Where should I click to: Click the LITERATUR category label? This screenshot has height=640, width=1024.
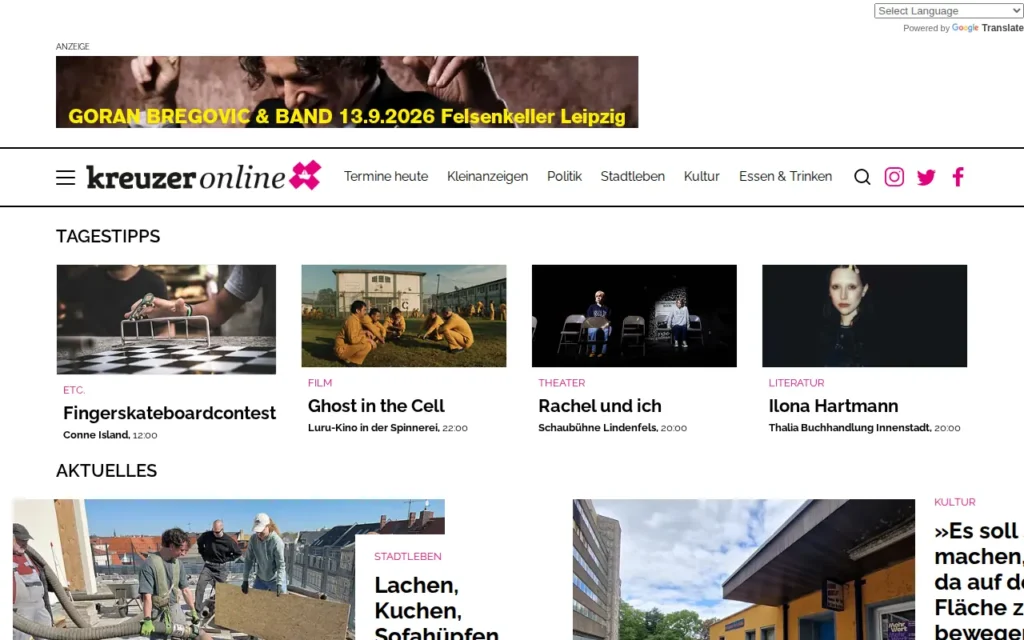796,383
